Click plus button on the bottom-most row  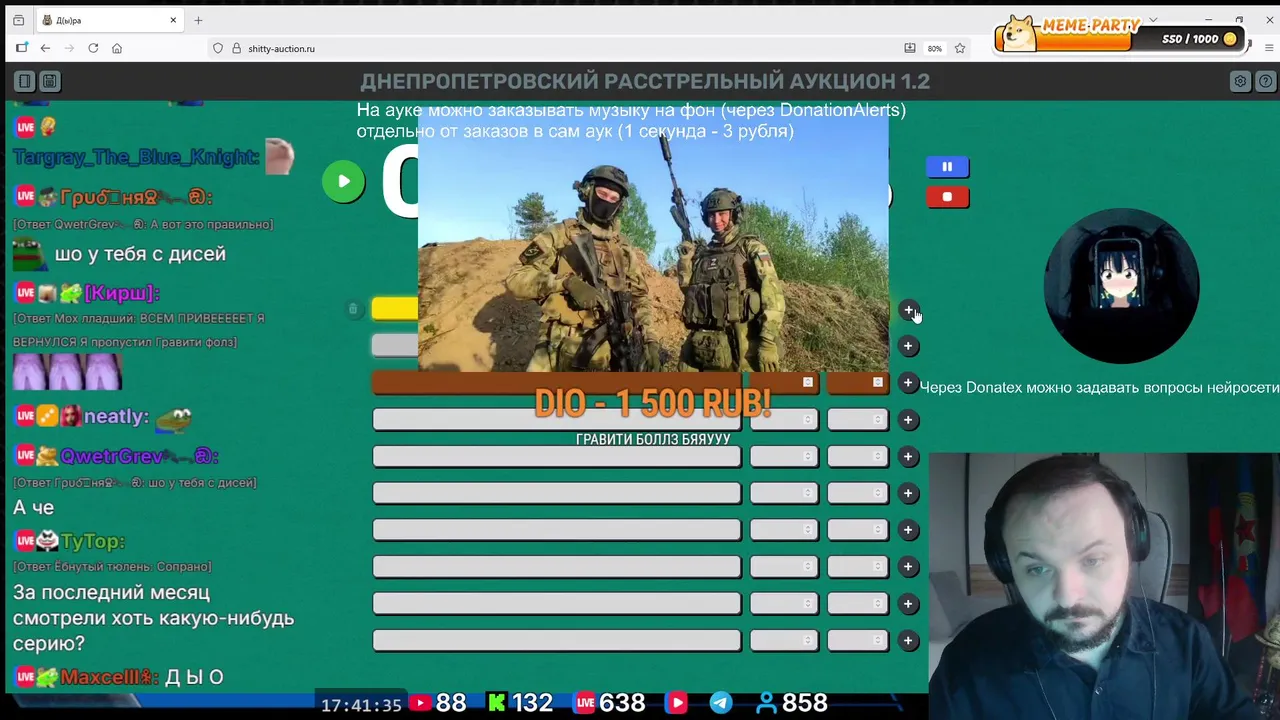click(908, 640)
